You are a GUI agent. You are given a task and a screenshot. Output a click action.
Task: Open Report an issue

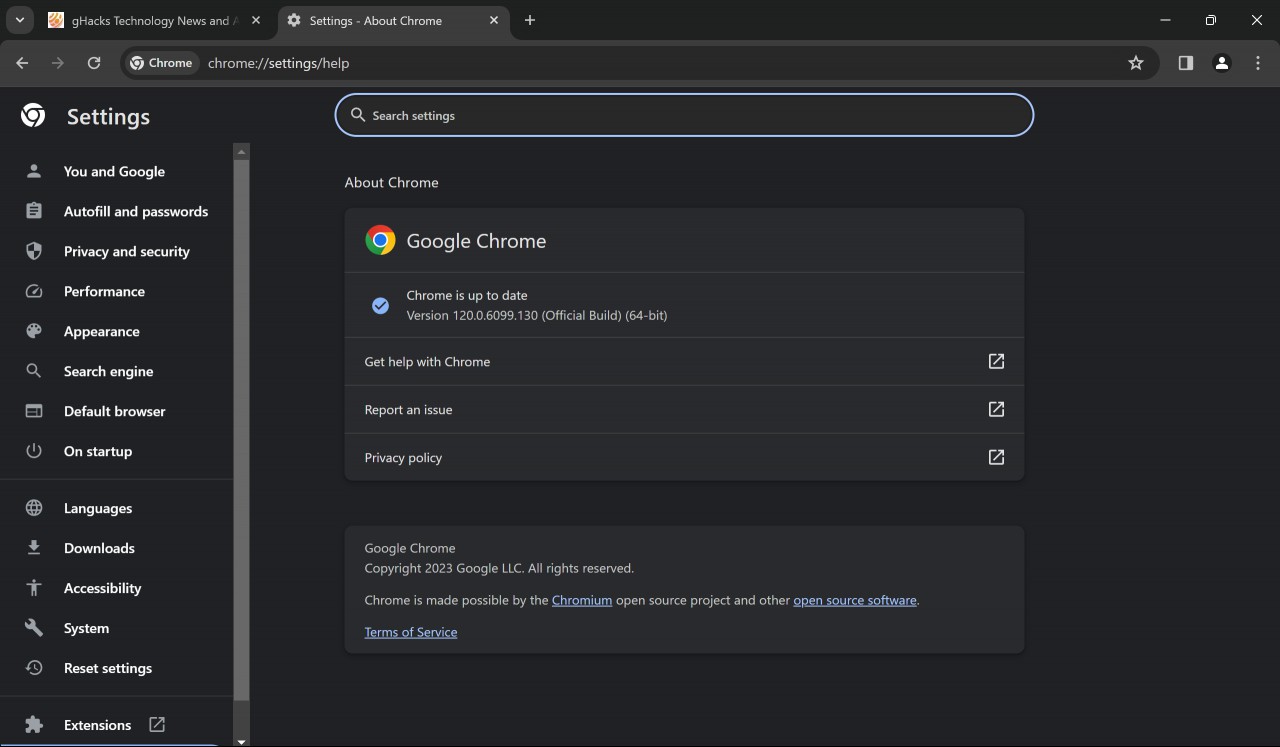(x=684, y=409)
